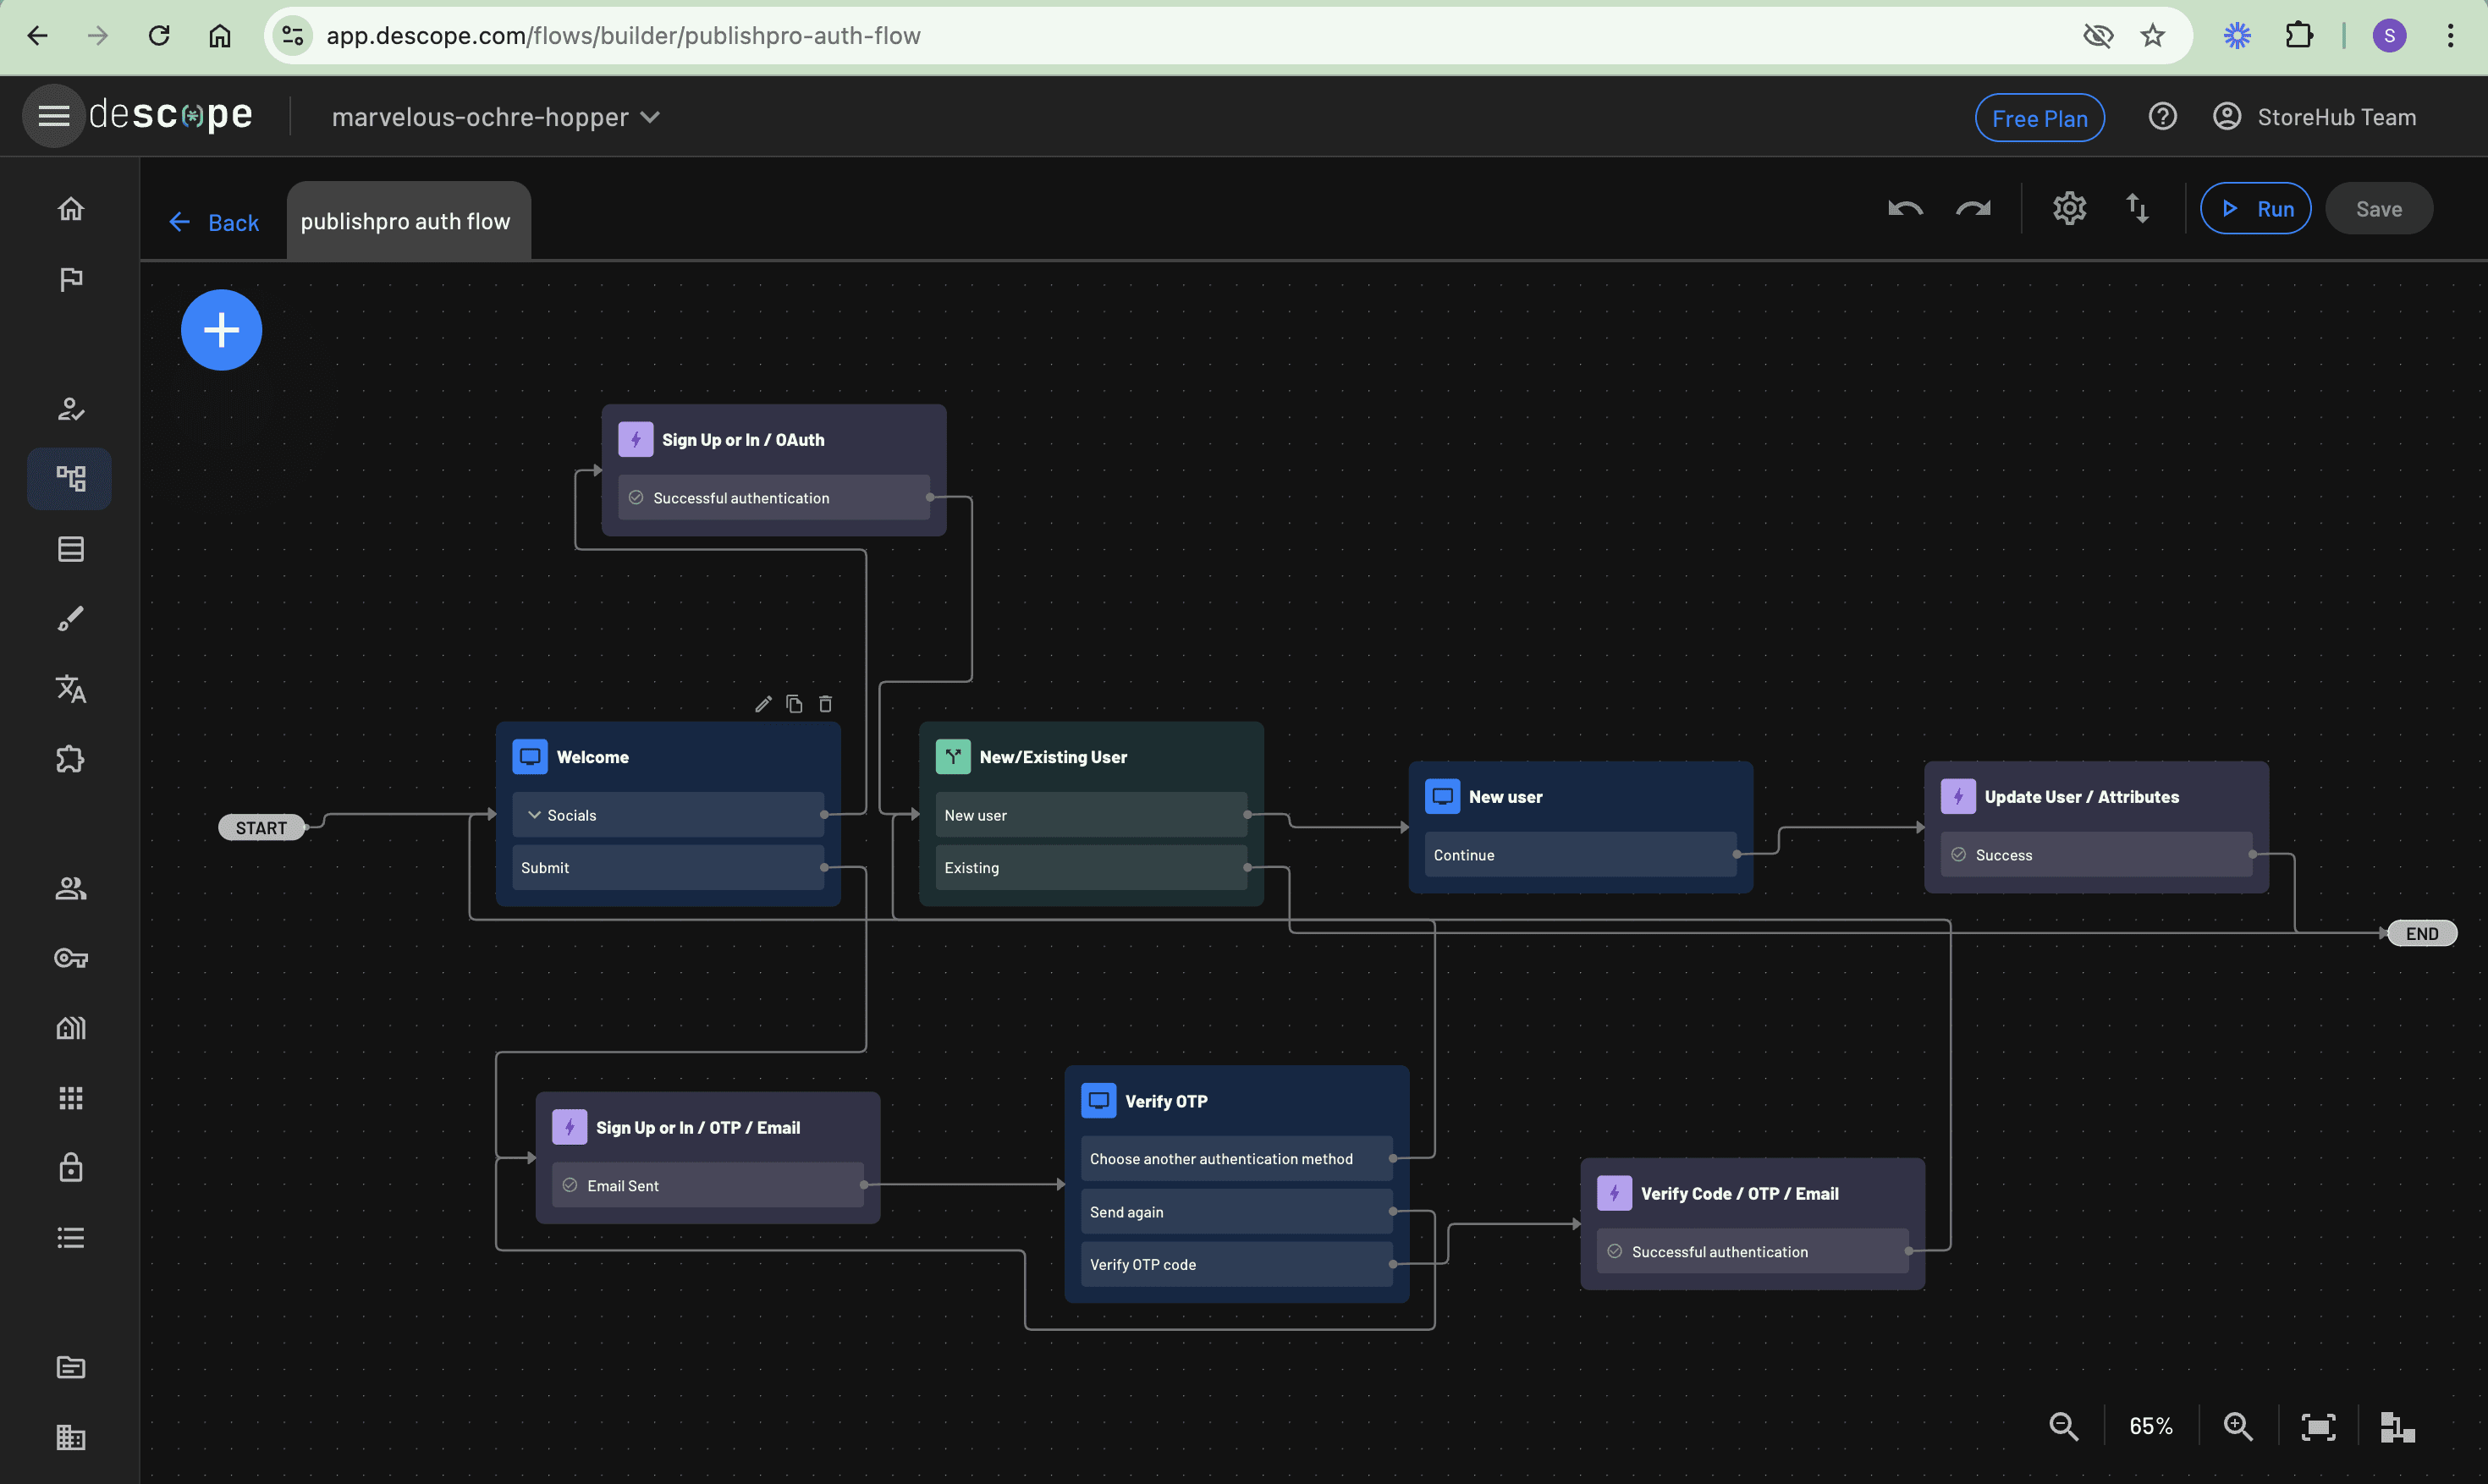Click the undo arrow in toolbar
Viewport: 2488px width, 1484px height.
(x=1904, y=209)
